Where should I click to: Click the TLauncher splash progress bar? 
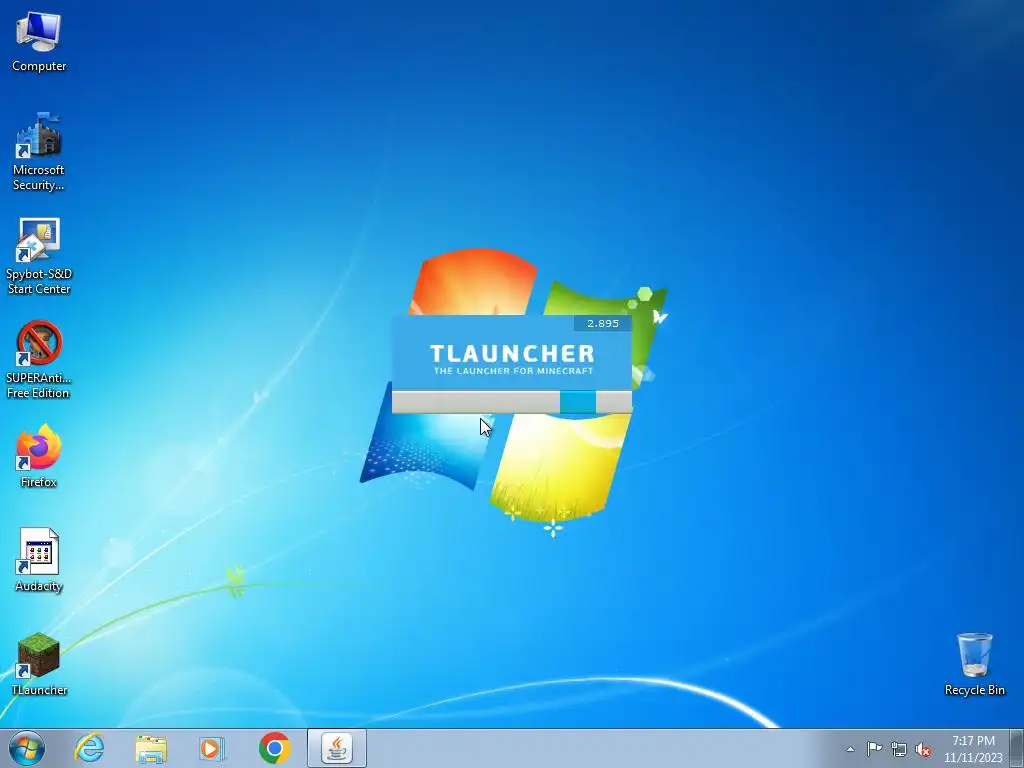tap(511, 402)
